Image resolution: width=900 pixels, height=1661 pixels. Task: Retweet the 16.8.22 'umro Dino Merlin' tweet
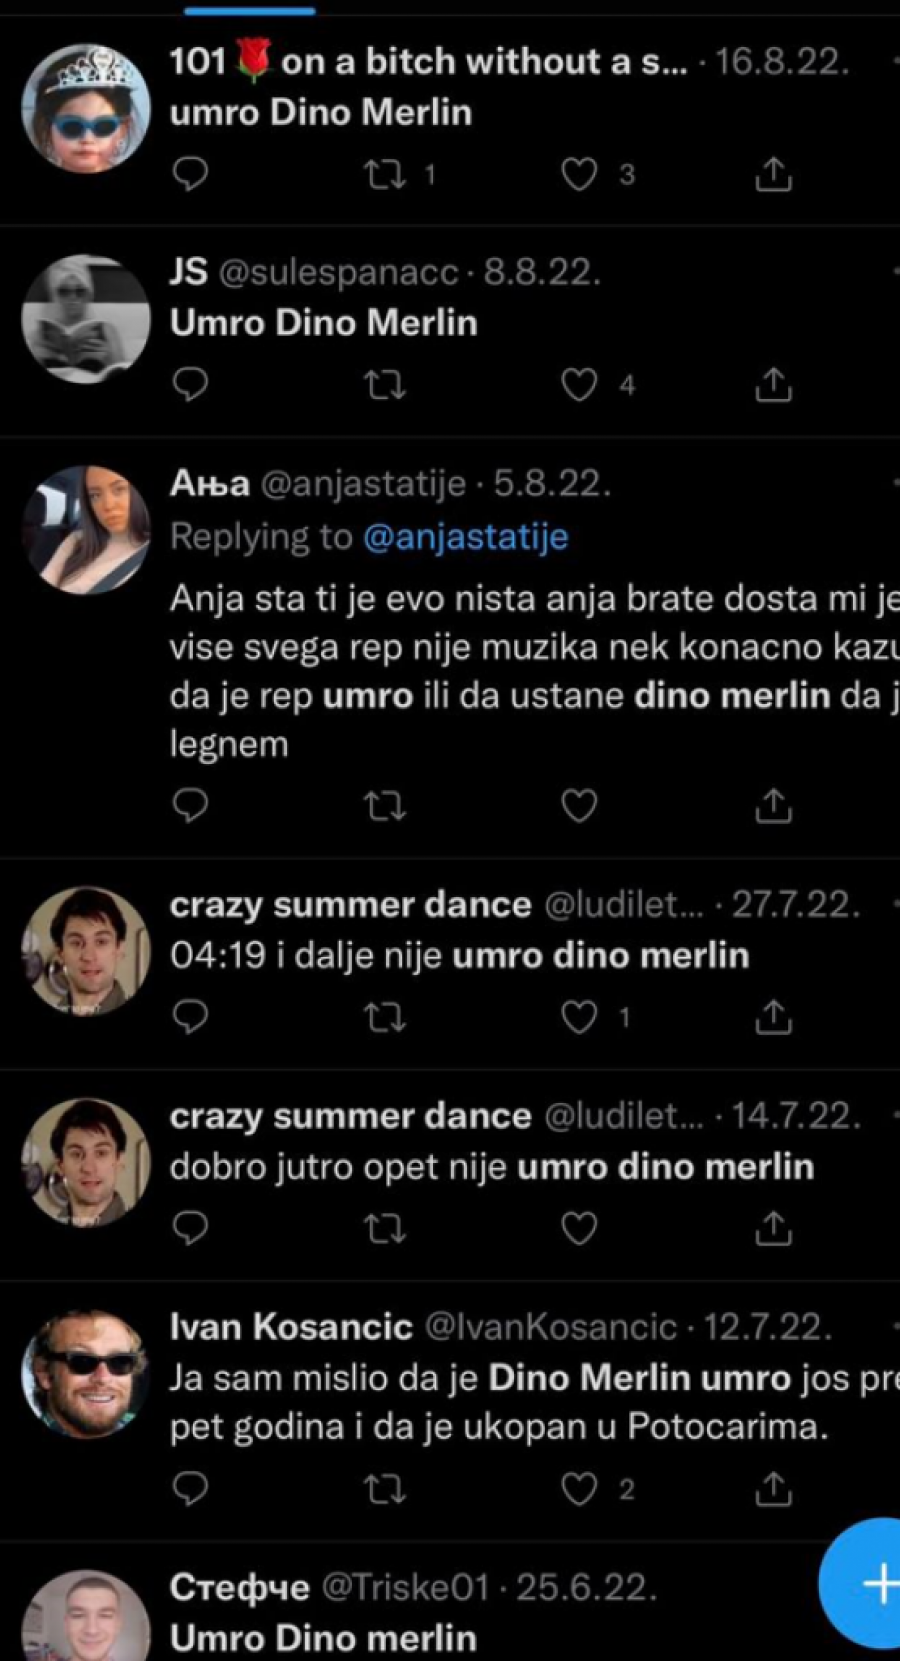[384, 175]
